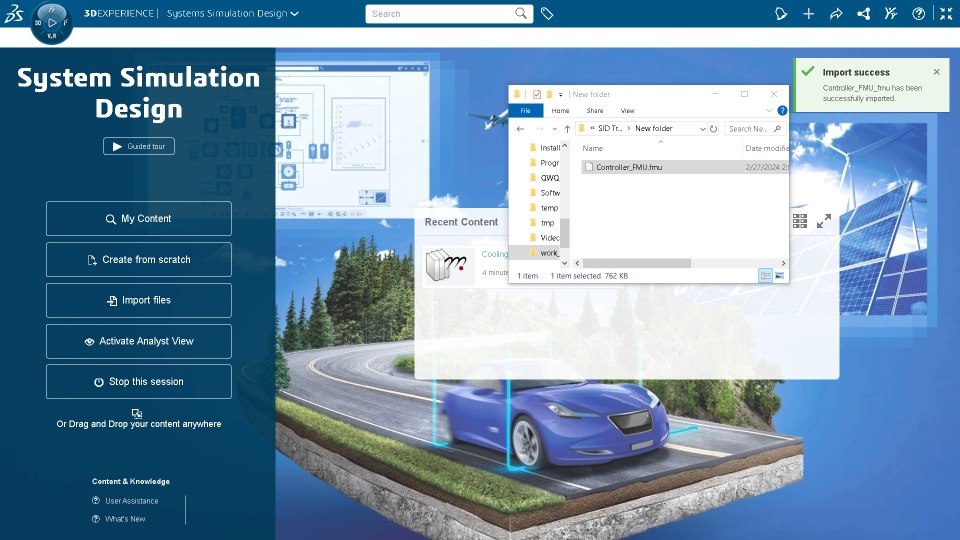
Task: Click the plus add icon in top bar
Action: pos(808,13)
